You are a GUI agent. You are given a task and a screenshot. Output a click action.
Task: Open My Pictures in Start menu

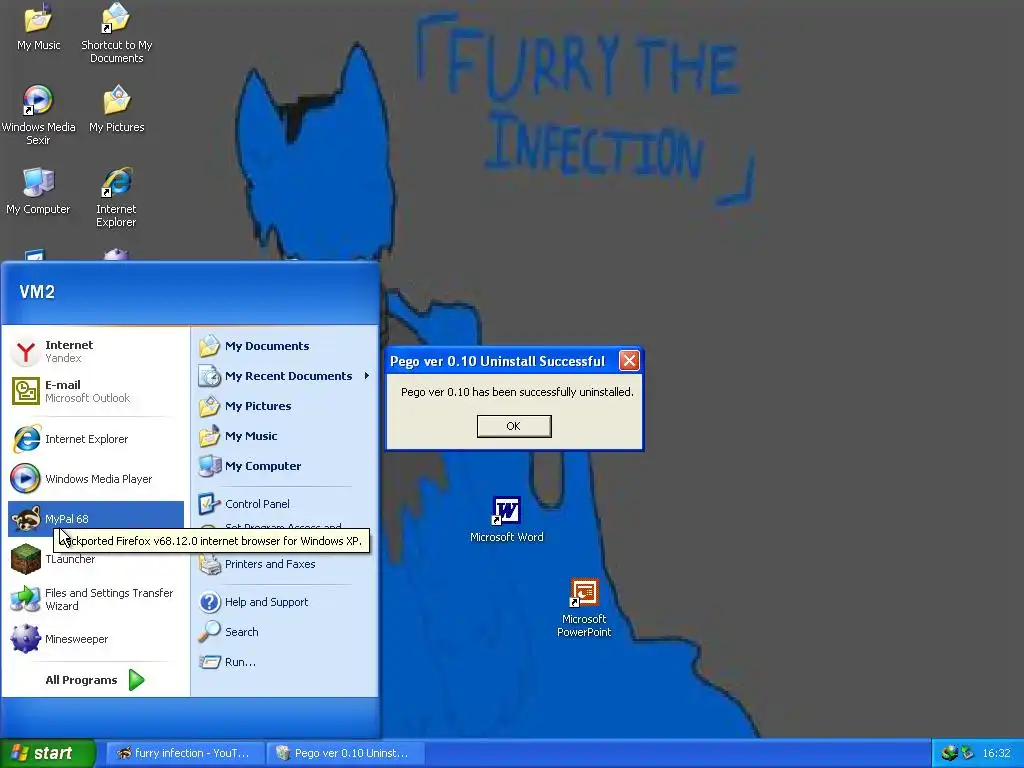pos(285,406)
